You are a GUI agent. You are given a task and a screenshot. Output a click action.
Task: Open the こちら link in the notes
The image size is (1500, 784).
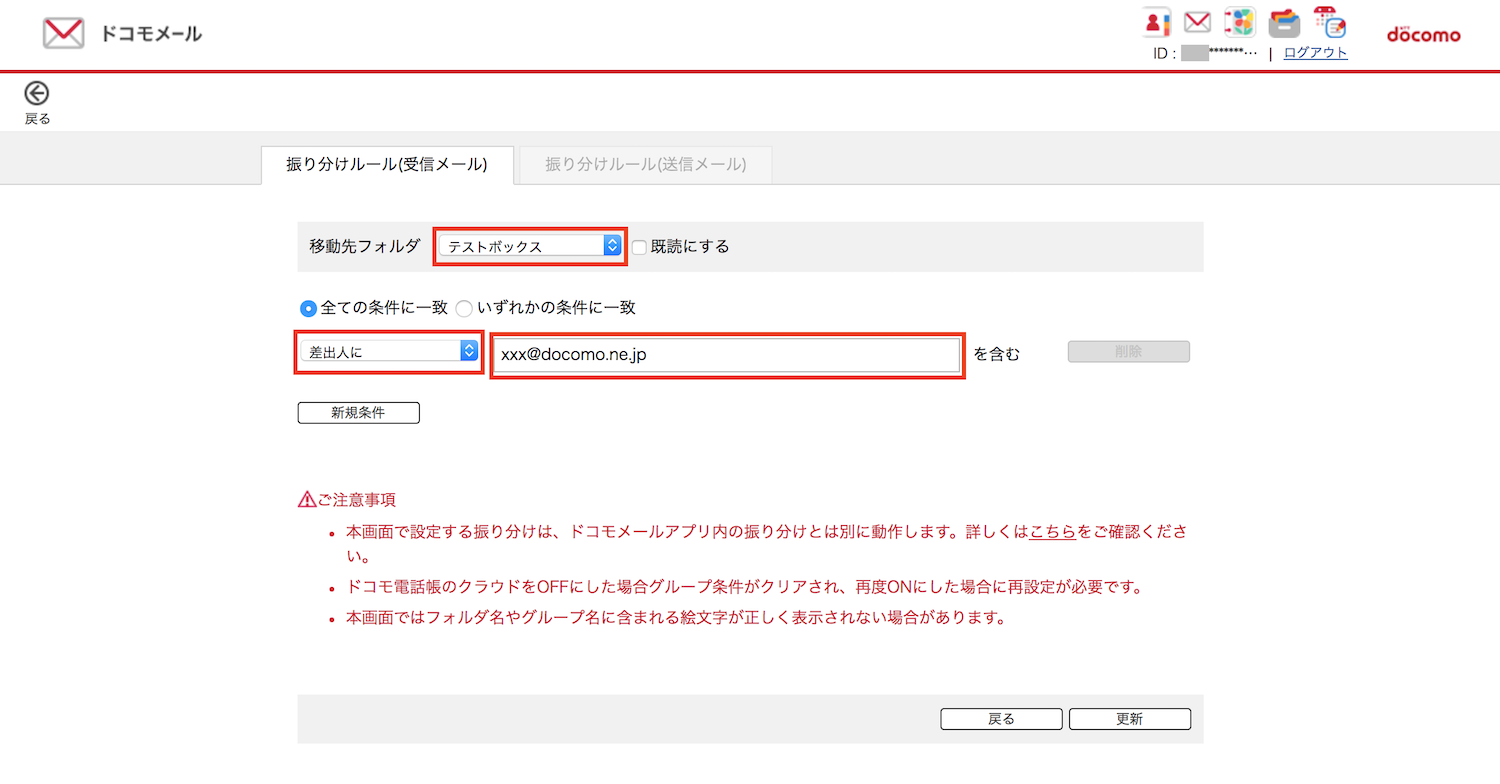(x=1052, y=533)
